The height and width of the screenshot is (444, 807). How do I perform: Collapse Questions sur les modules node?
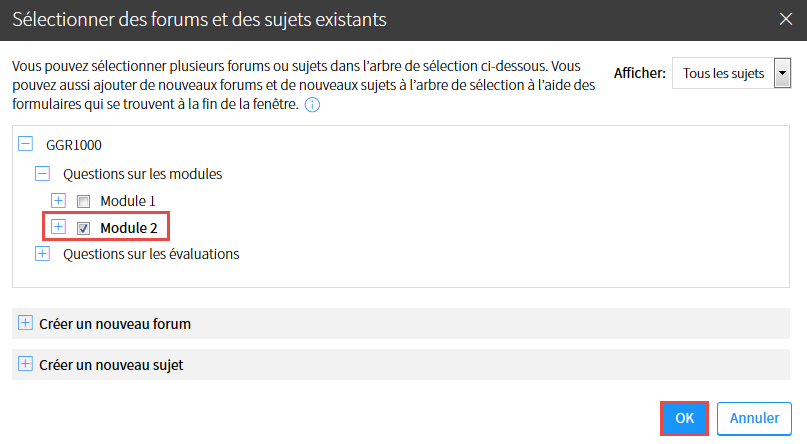click(x=42, y=173)
